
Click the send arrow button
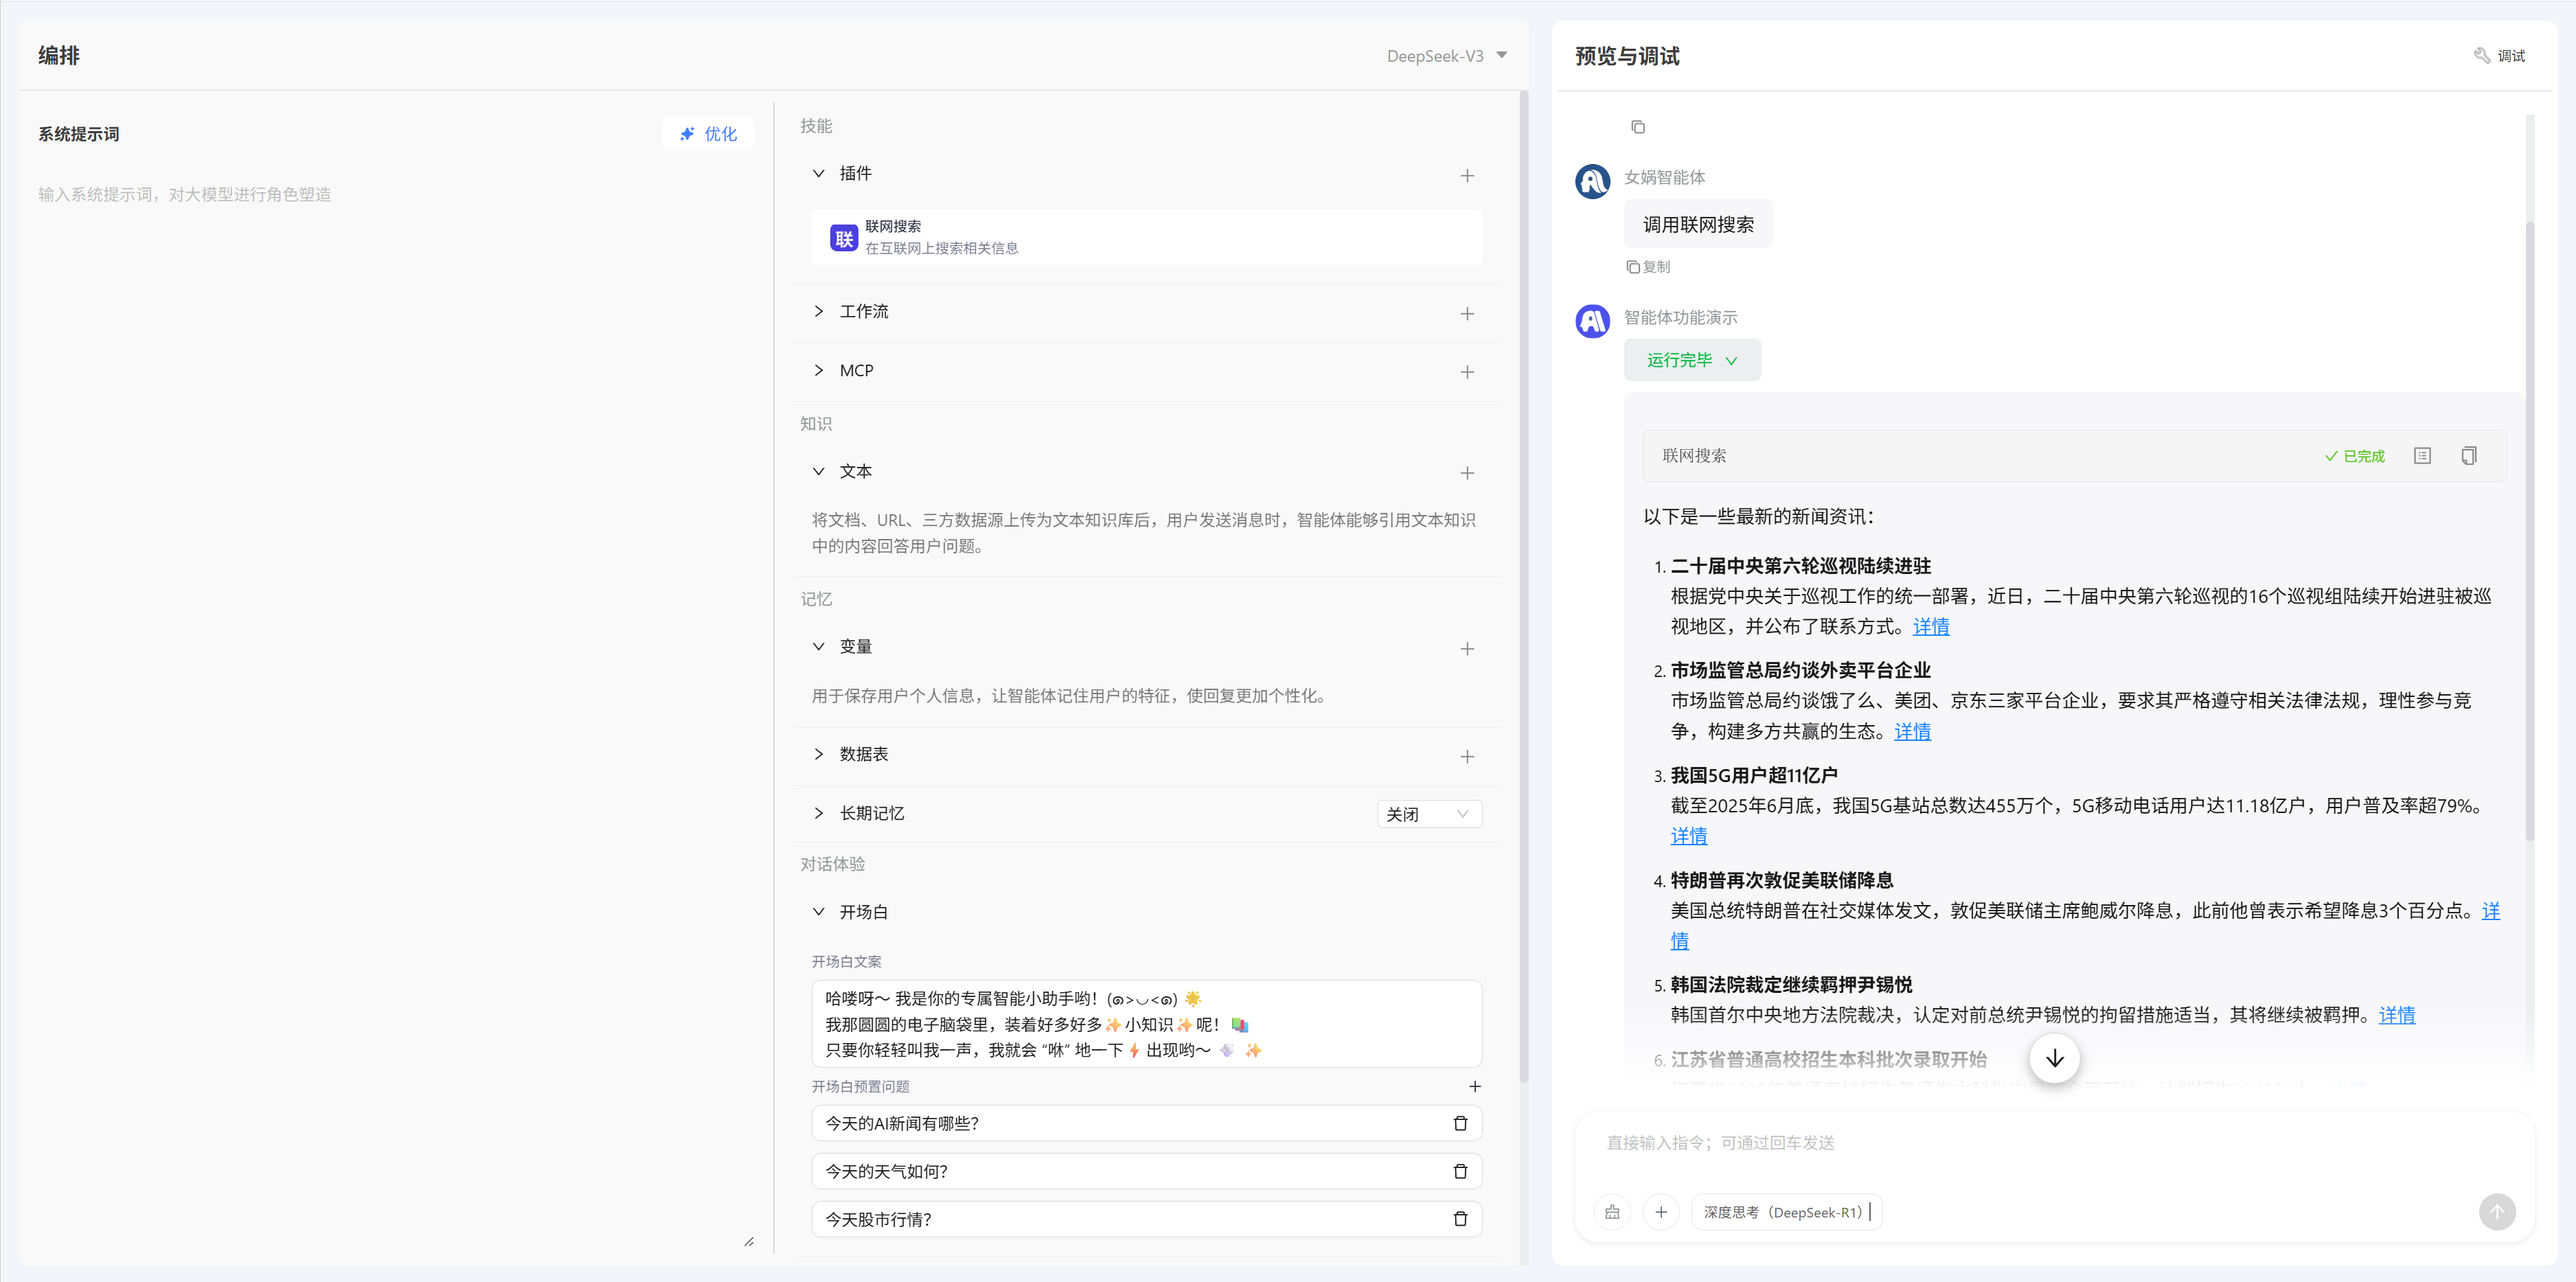pyautogui.click(x=2496, y=1212)
